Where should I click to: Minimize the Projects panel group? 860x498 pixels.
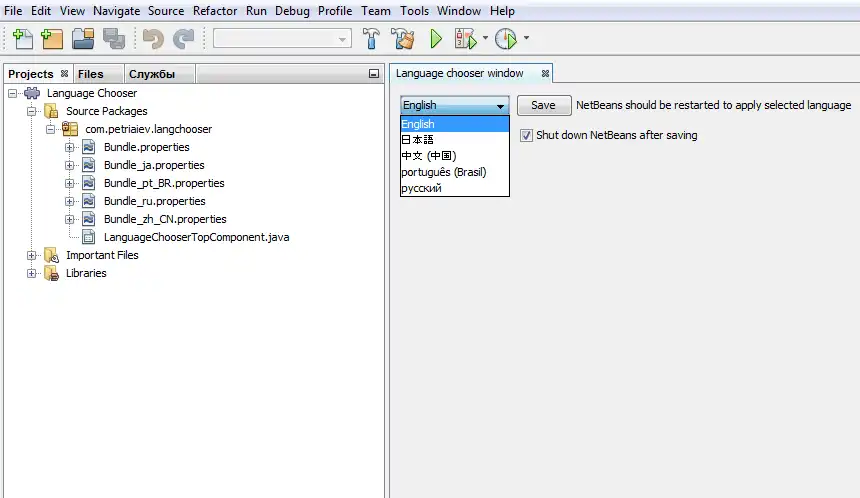point(374,73)
